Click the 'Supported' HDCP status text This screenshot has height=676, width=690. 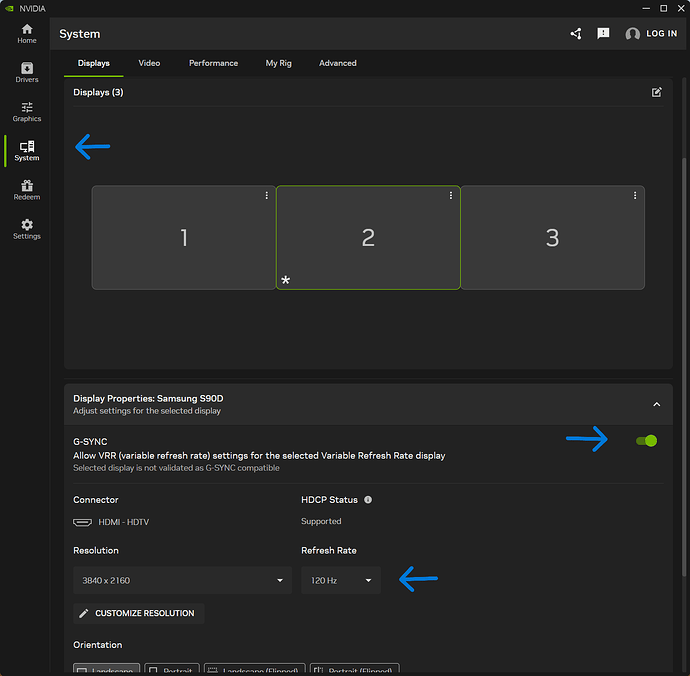tap(321, 521)
